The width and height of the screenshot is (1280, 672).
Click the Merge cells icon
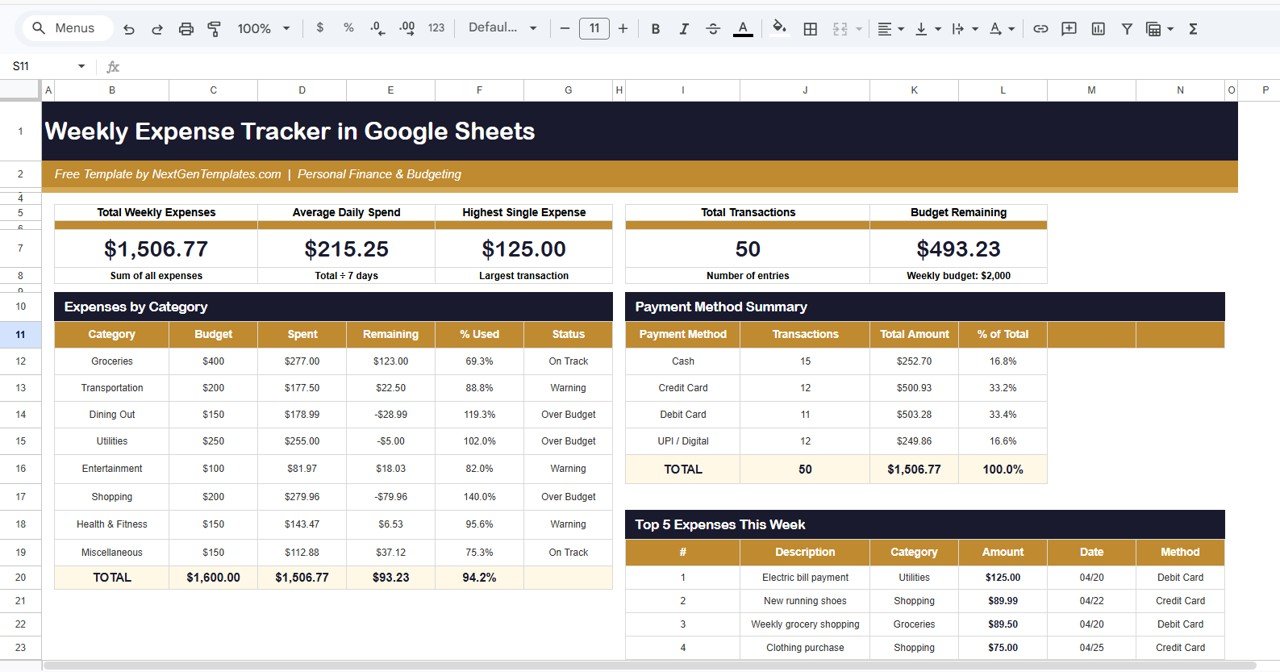coord(840,29)
